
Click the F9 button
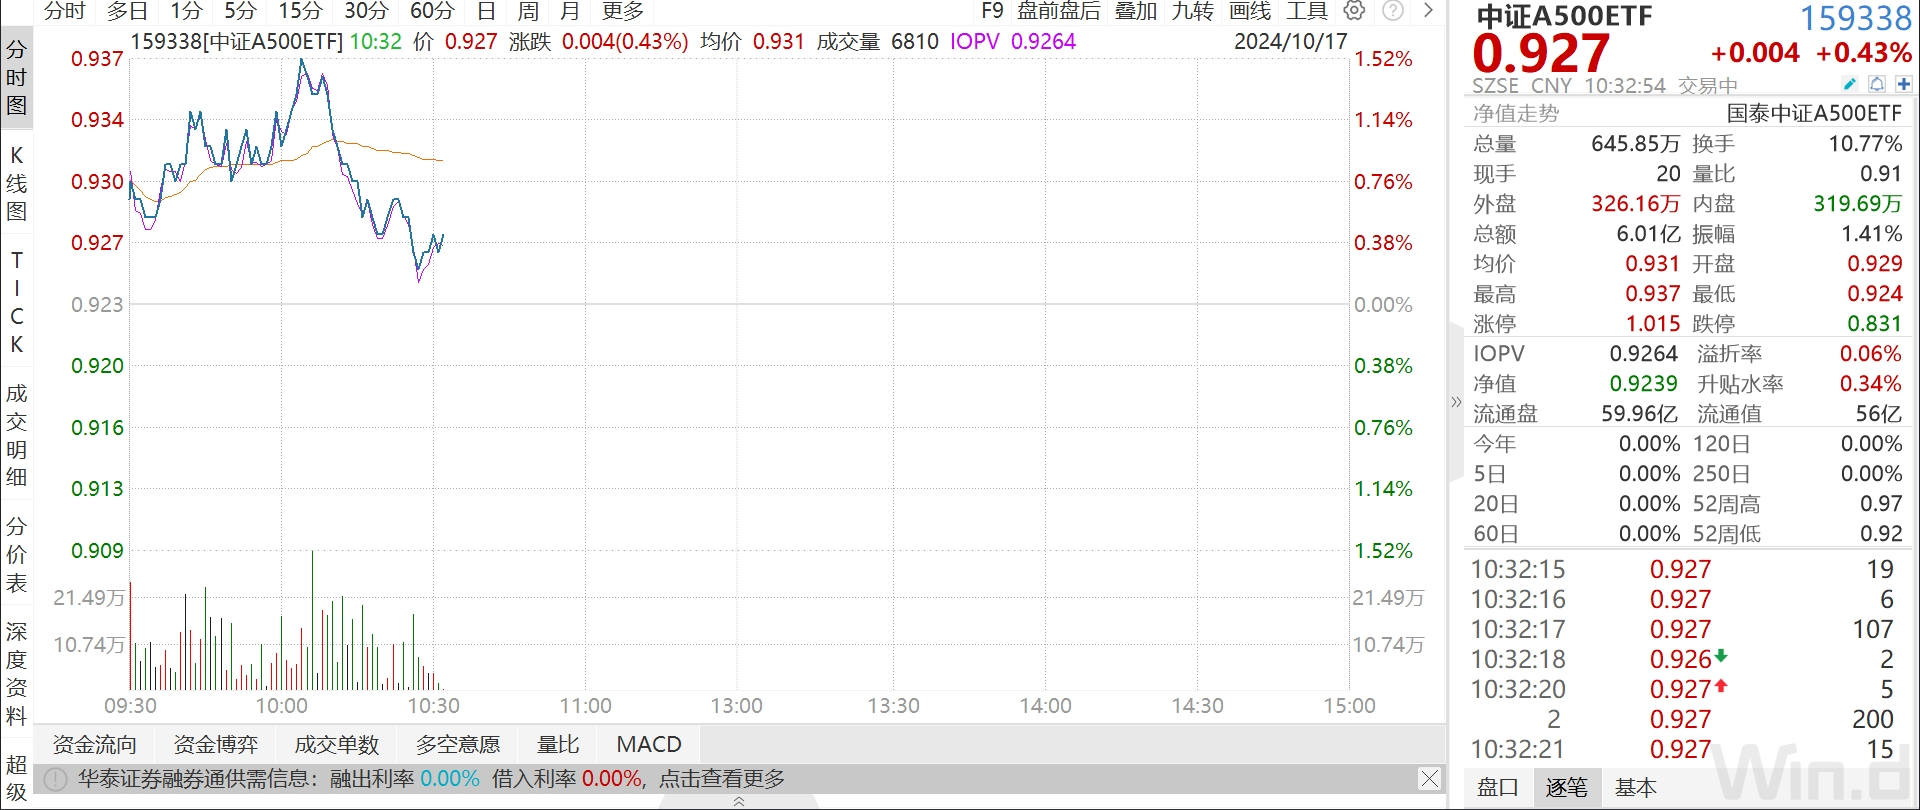[x=992, y=11]
